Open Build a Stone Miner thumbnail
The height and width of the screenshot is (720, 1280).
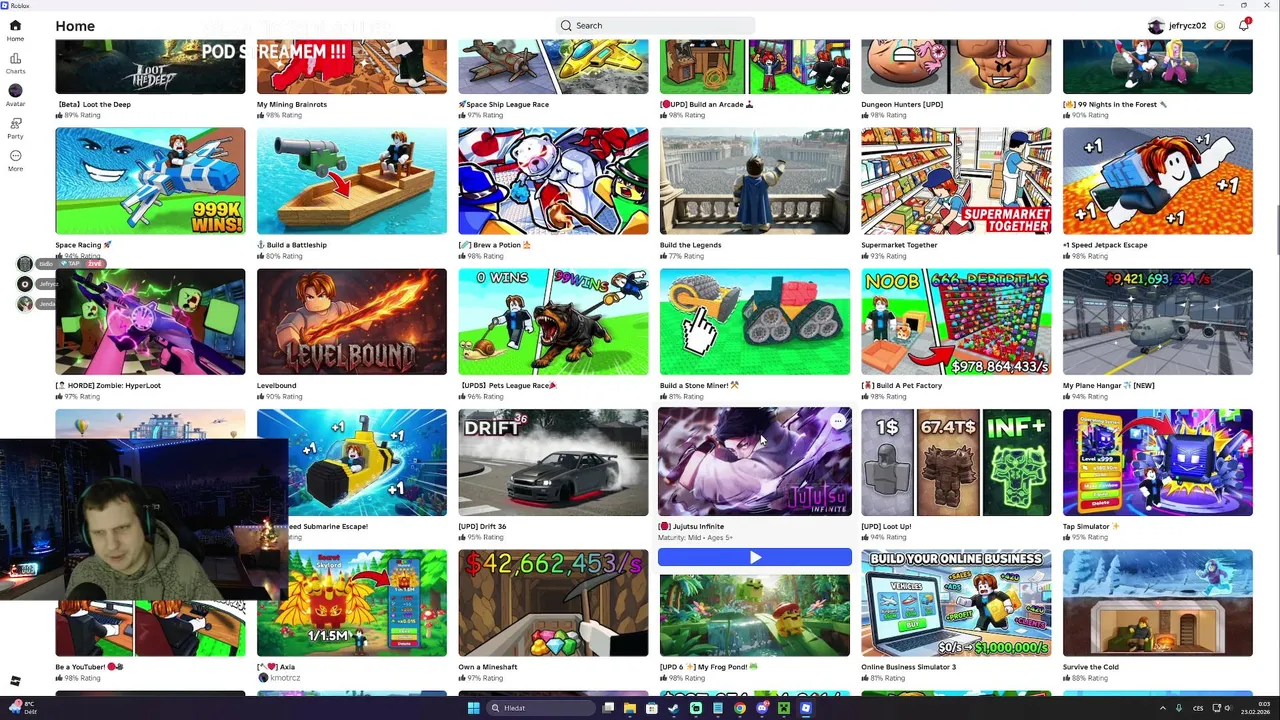tap(755, 322)
